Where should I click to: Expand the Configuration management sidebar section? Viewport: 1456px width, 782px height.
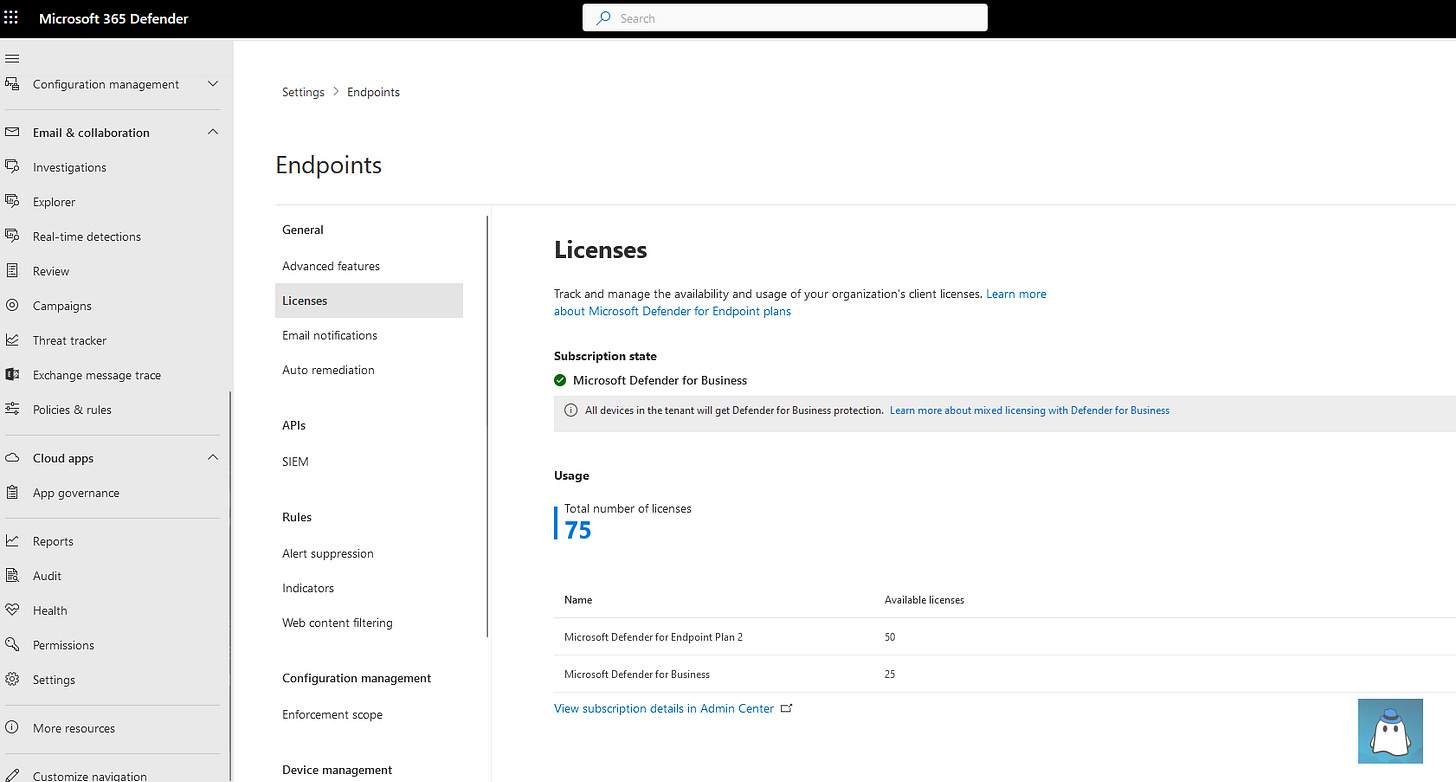point(213,84)
